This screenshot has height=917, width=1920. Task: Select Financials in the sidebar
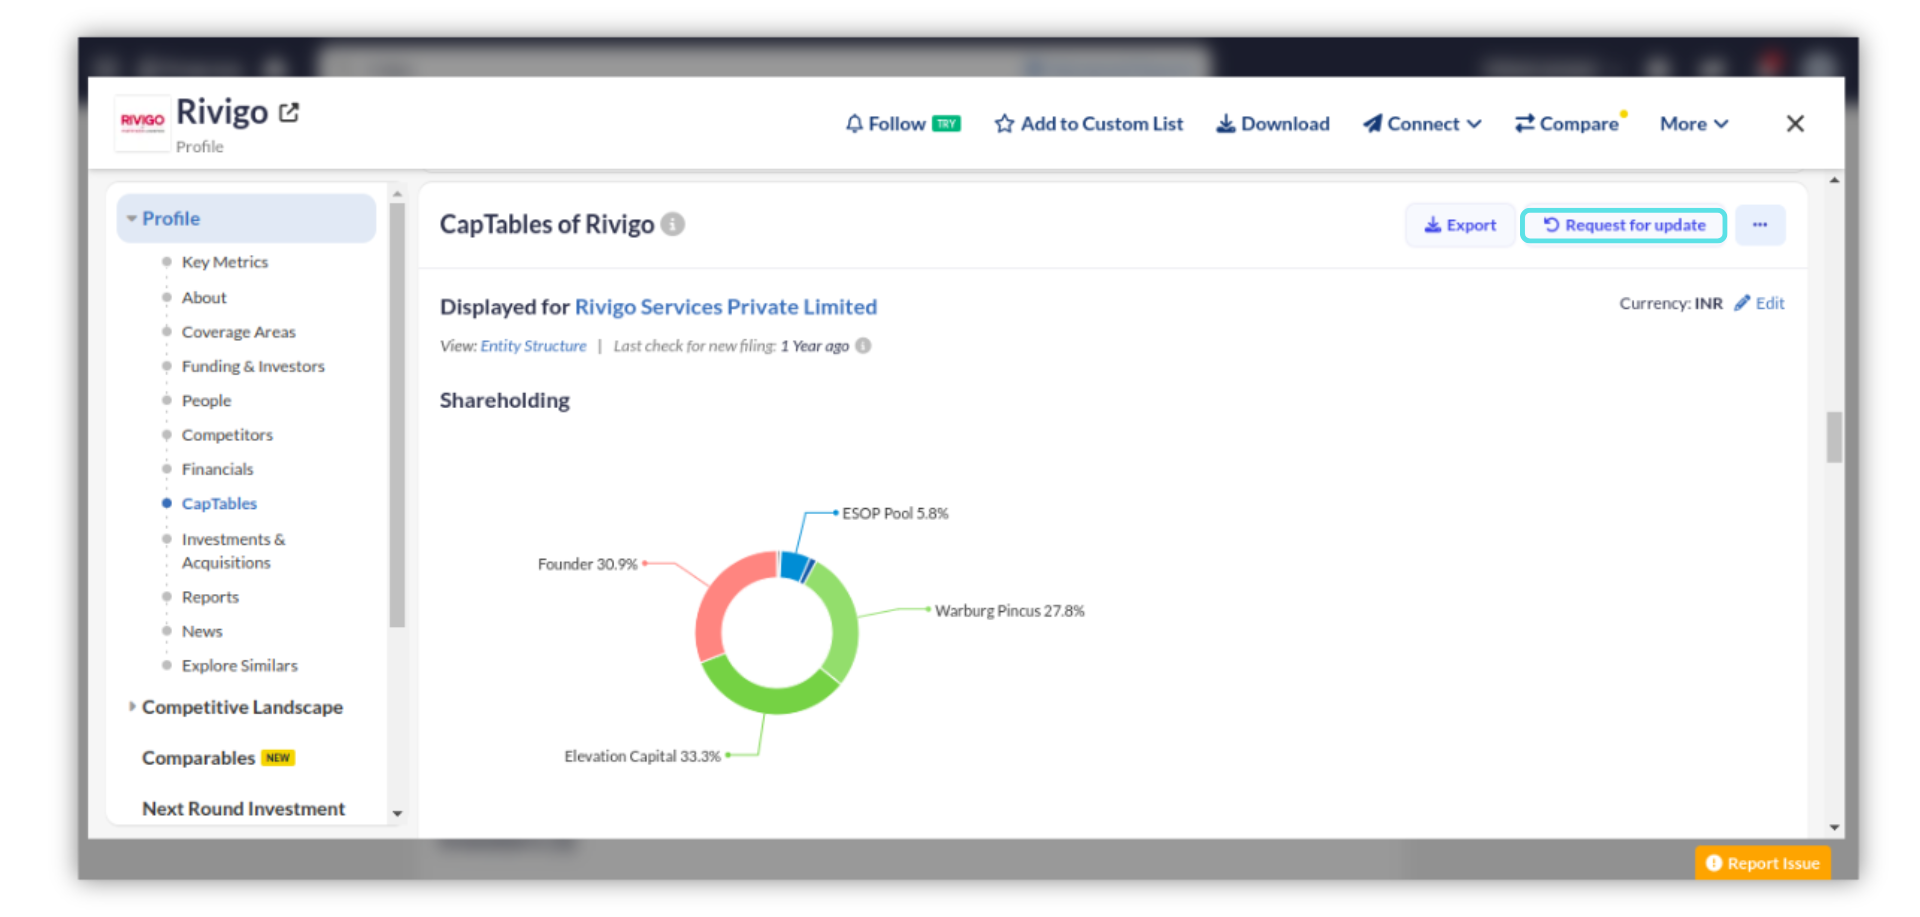tap(217, 469)
